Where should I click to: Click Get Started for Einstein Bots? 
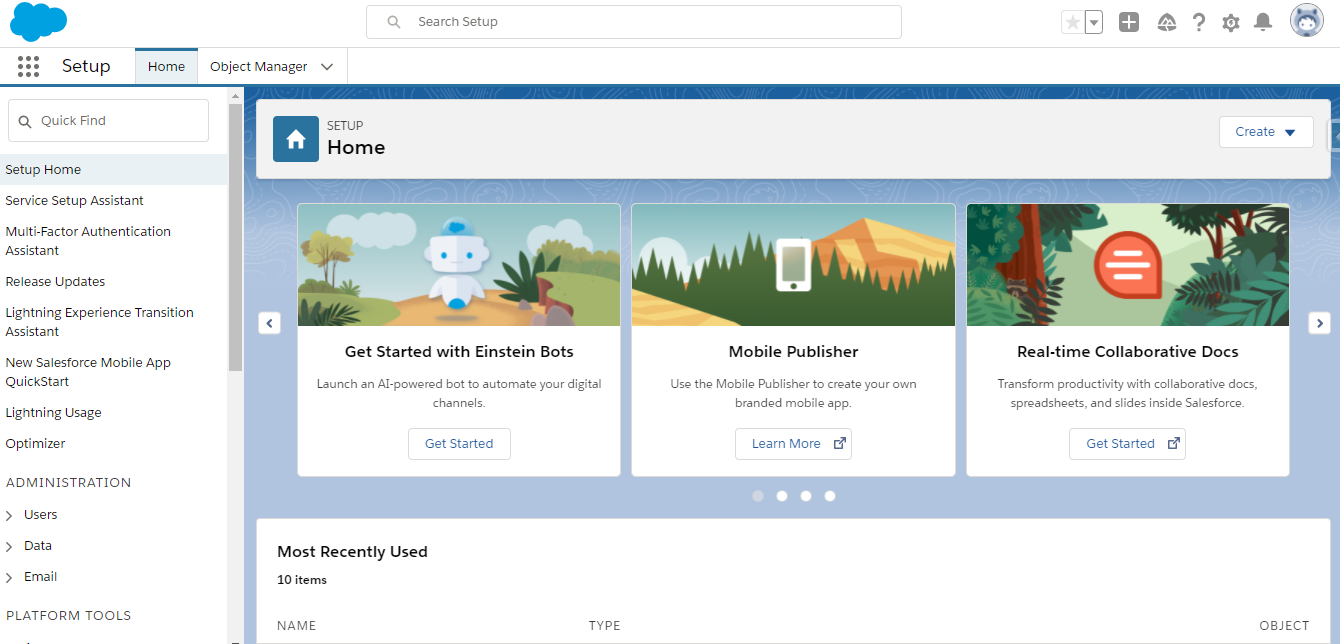pos(459,444)
